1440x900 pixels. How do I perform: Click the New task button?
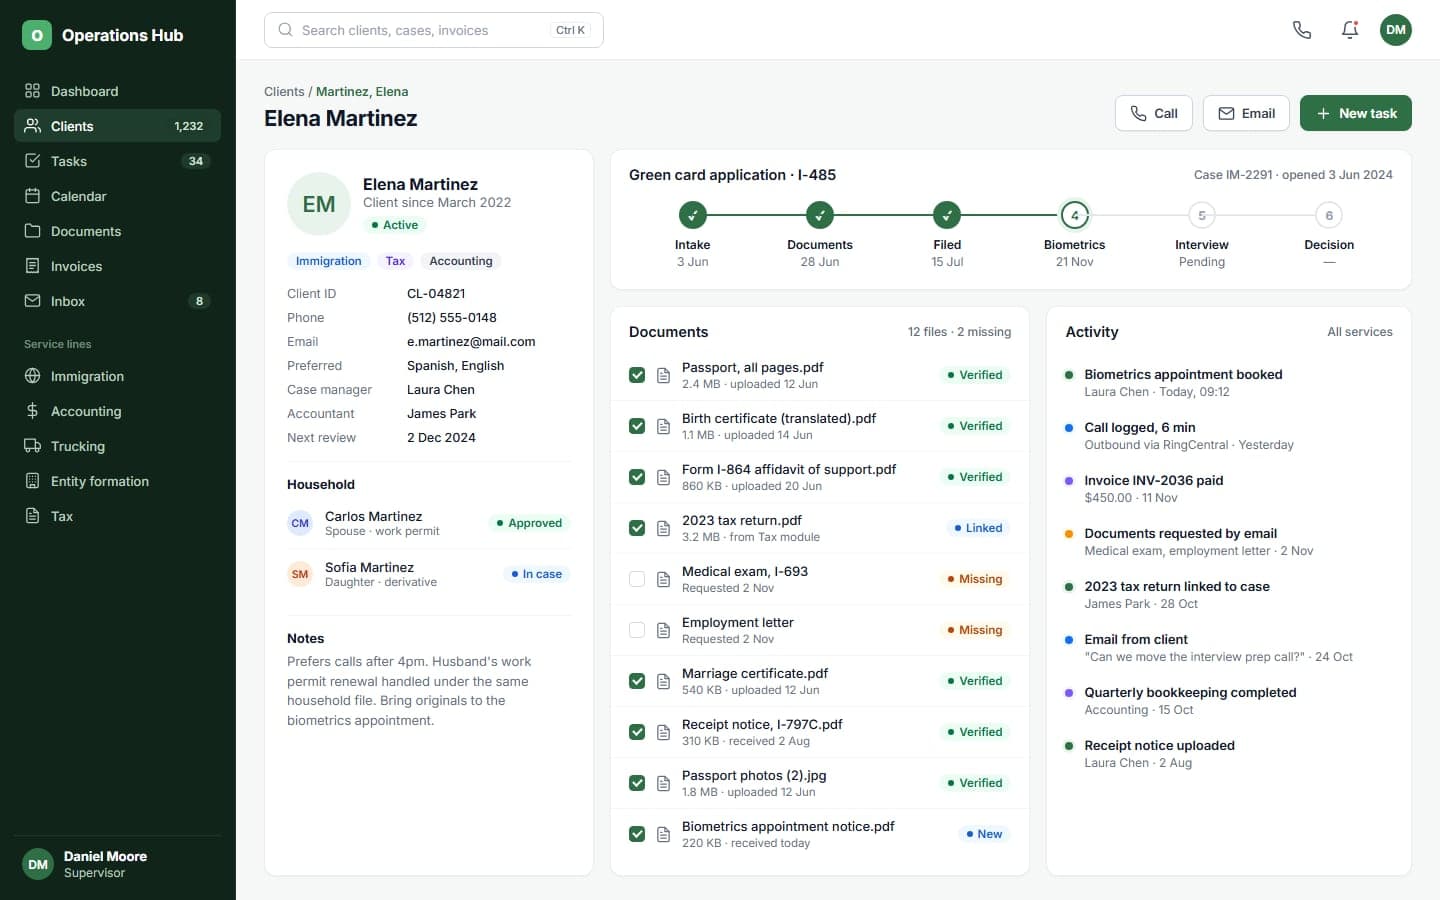pyautogui.click(x=1355, y=113)
